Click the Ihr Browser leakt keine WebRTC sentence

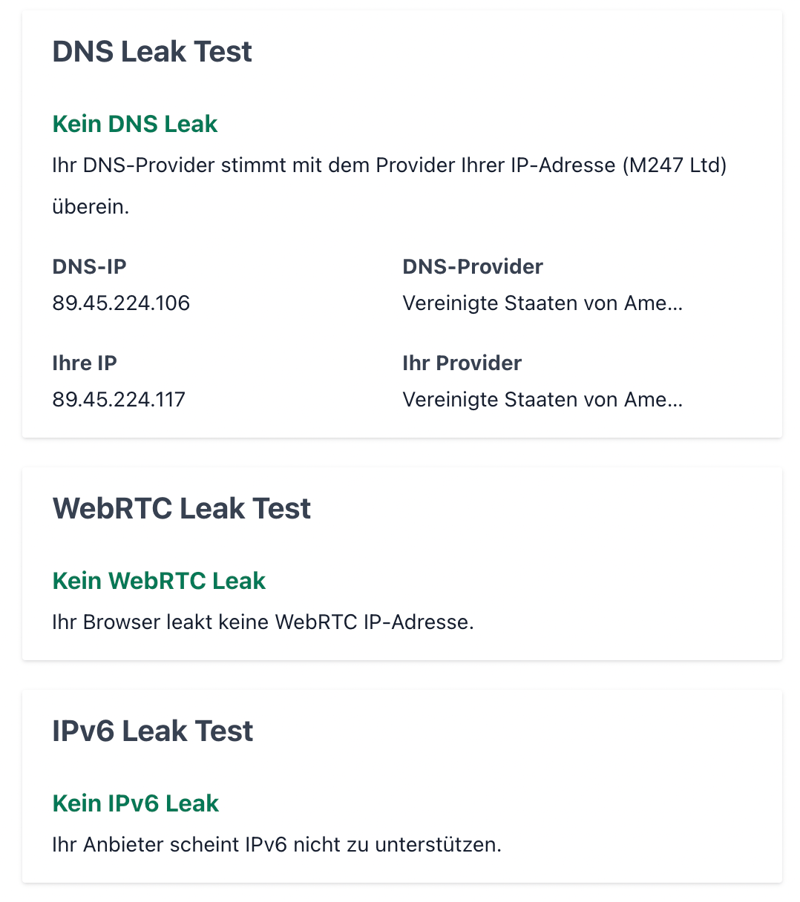point(262,622)
